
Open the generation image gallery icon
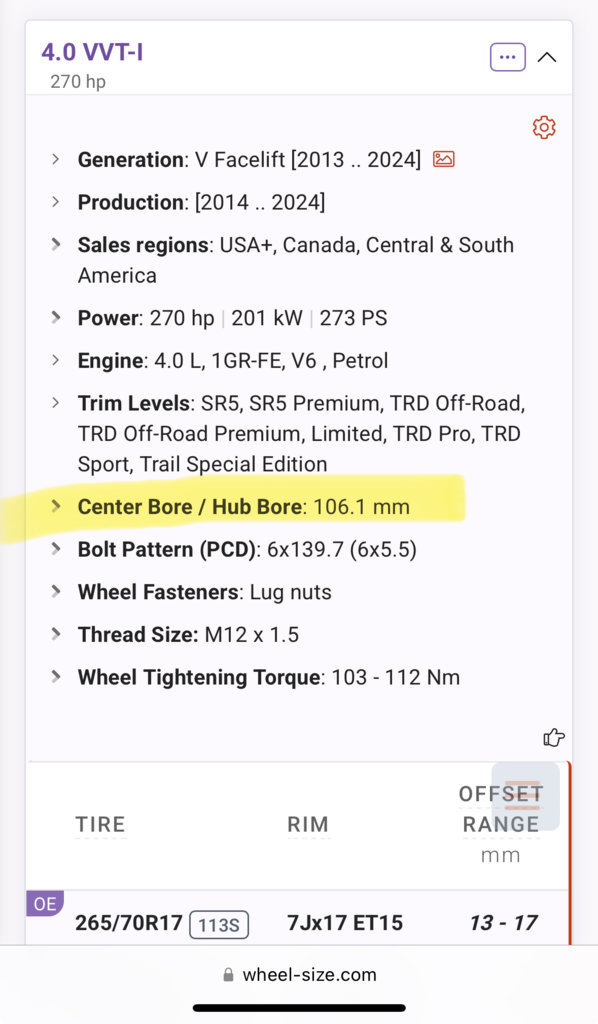[444, 159]
